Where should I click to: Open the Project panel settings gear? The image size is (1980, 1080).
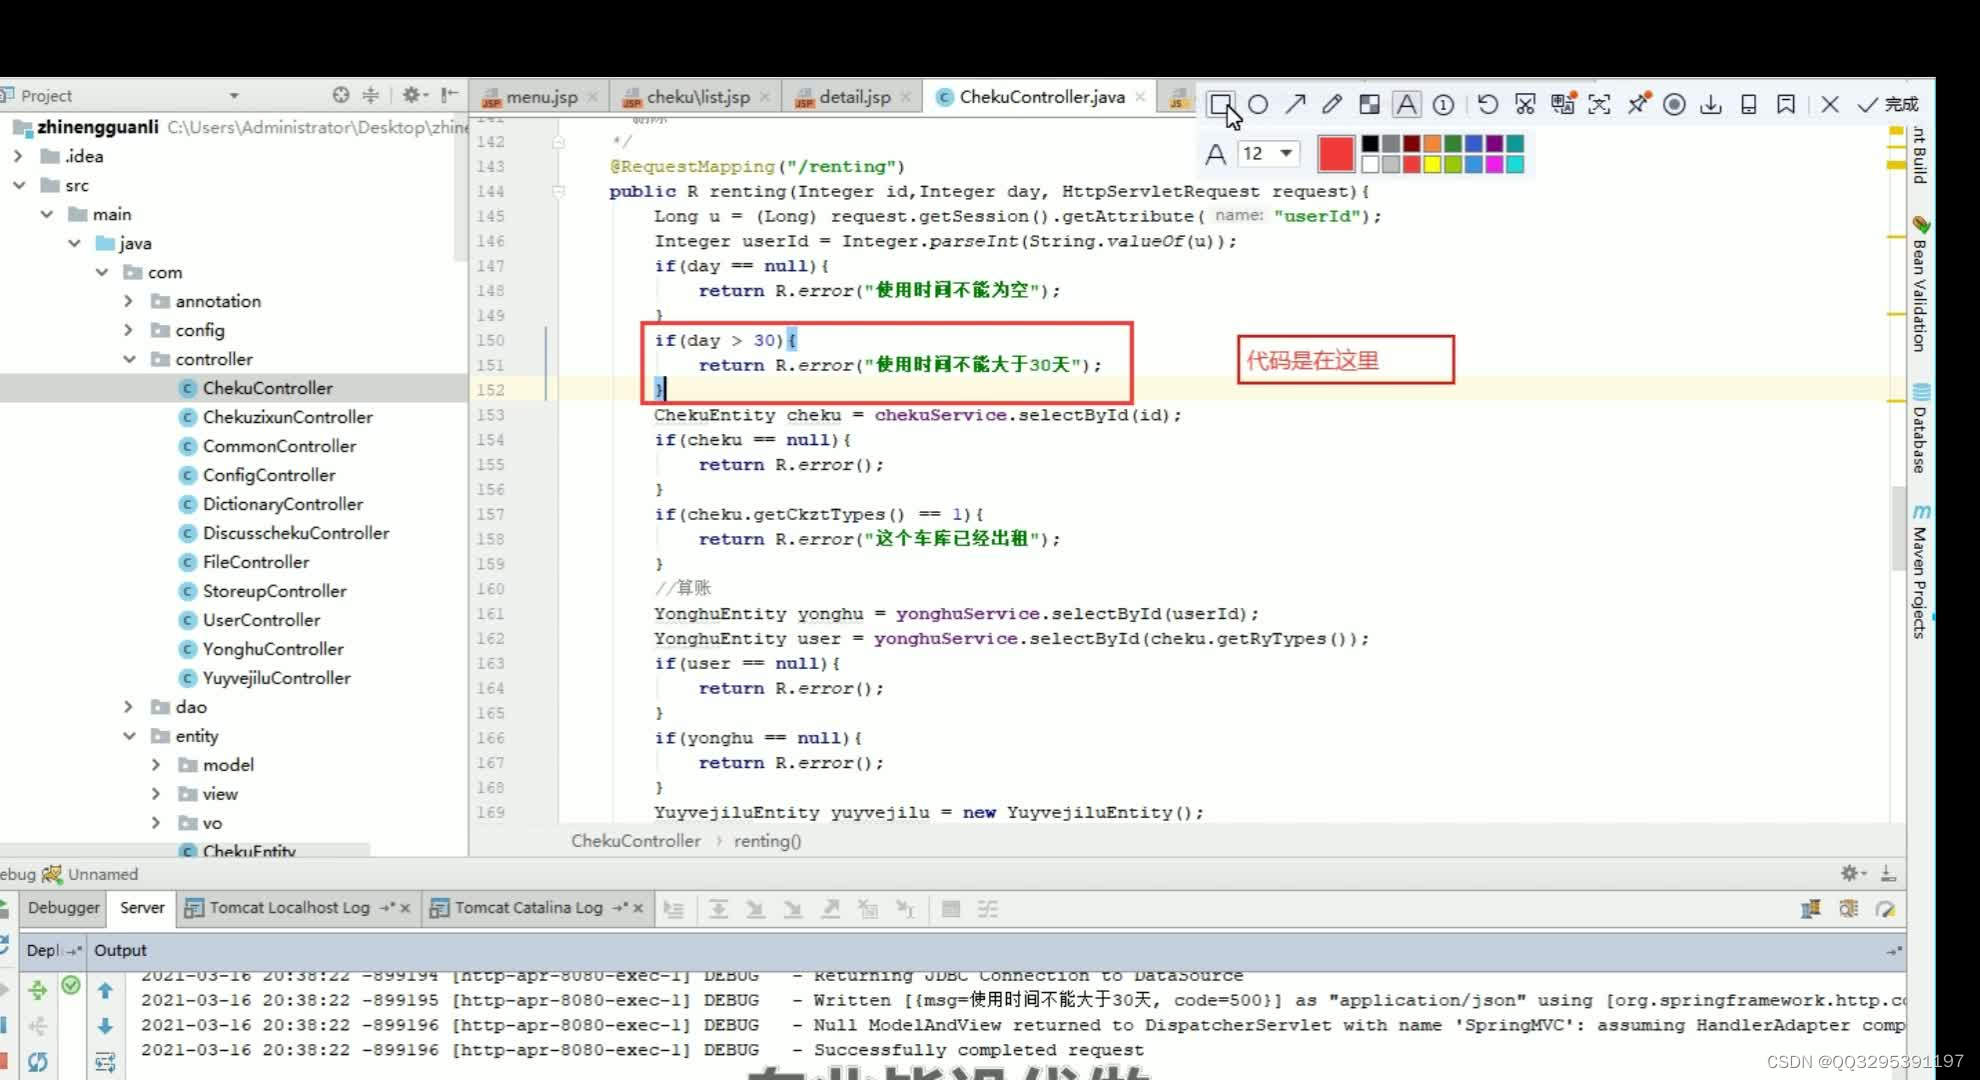point(413,95)
